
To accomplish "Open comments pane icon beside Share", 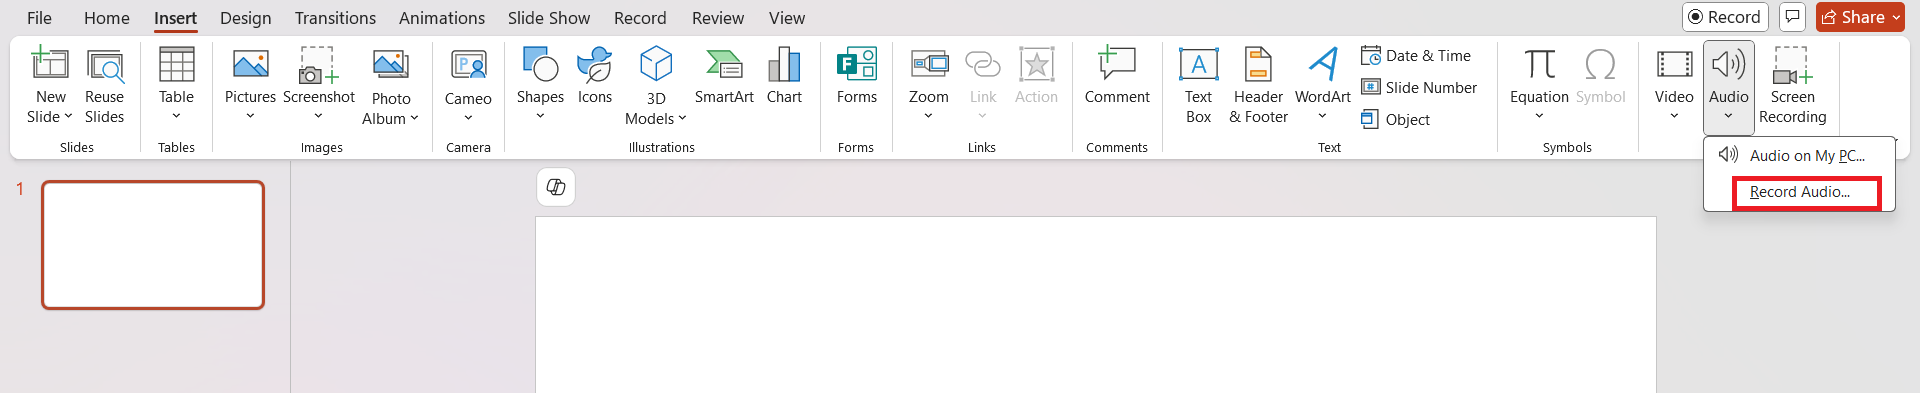I will point(1792,17).
